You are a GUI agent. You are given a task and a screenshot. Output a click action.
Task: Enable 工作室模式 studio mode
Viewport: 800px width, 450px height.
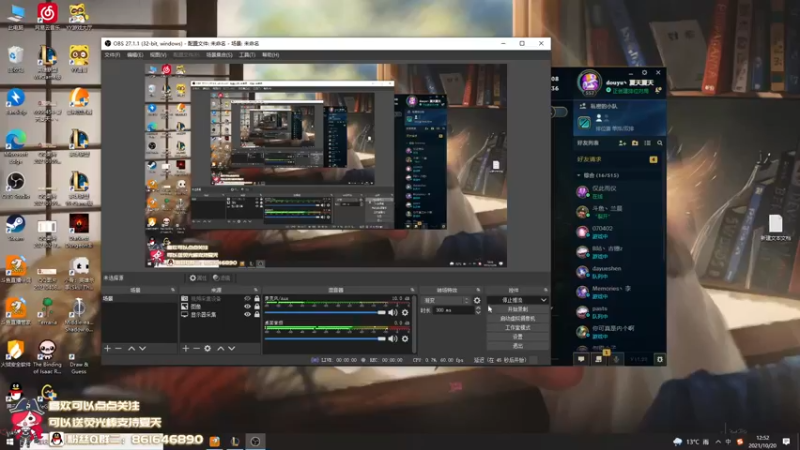(518, 328)
